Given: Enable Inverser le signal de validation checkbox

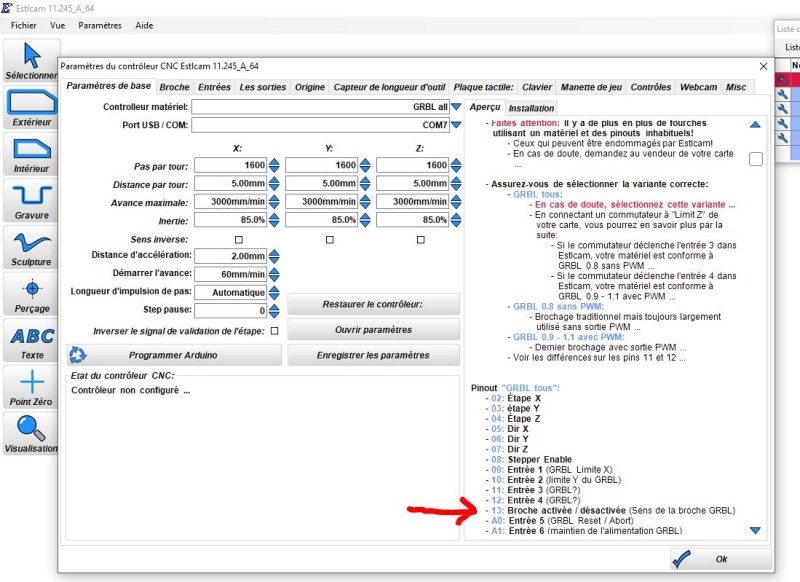Looking at the screenshot, I should (x=274, y=331).
